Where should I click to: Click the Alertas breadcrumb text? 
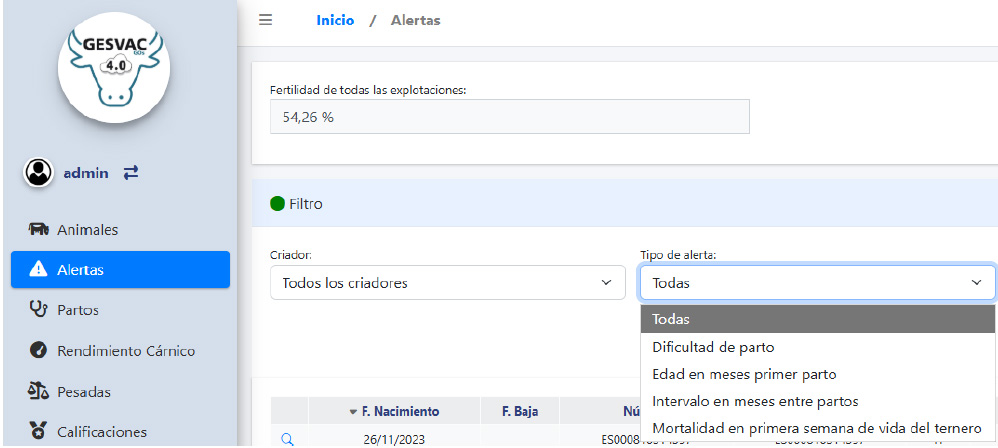point(415,20)
